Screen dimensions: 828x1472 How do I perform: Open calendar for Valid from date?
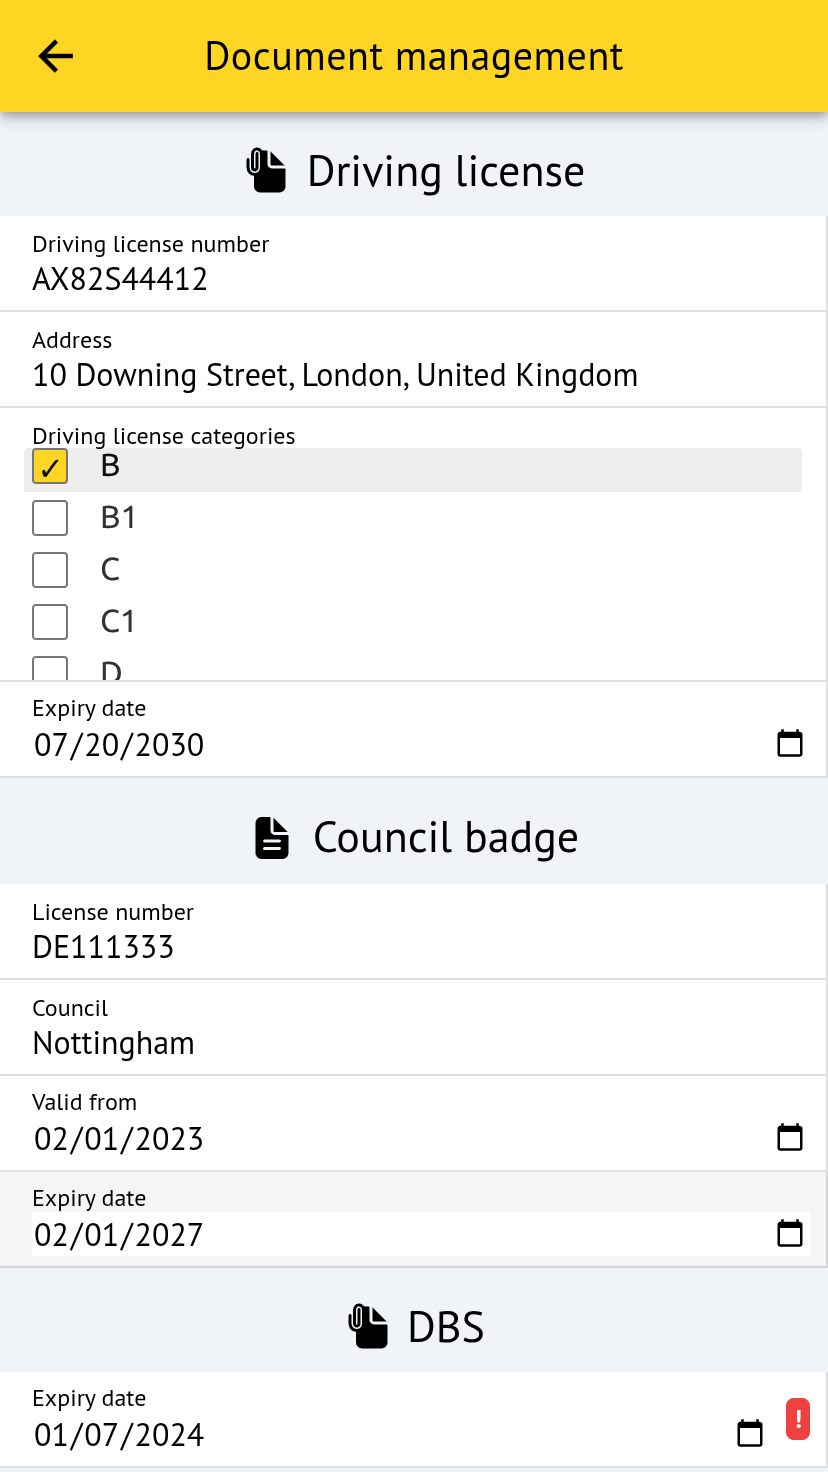point(790,1137)
